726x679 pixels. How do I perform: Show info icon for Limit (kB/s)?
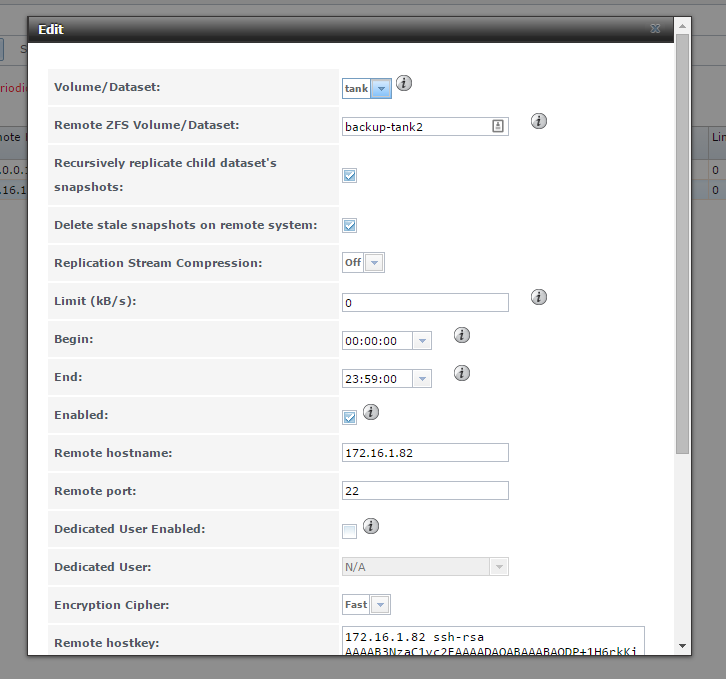[x=538, y=297]
